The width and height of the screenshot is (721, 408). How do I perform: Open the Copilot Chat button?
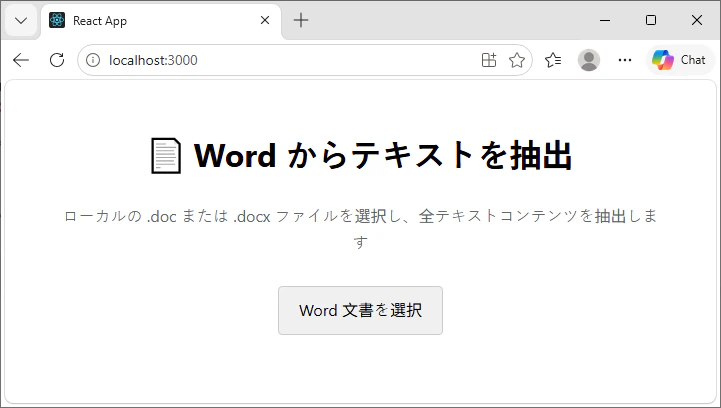(x=679, y=60)
